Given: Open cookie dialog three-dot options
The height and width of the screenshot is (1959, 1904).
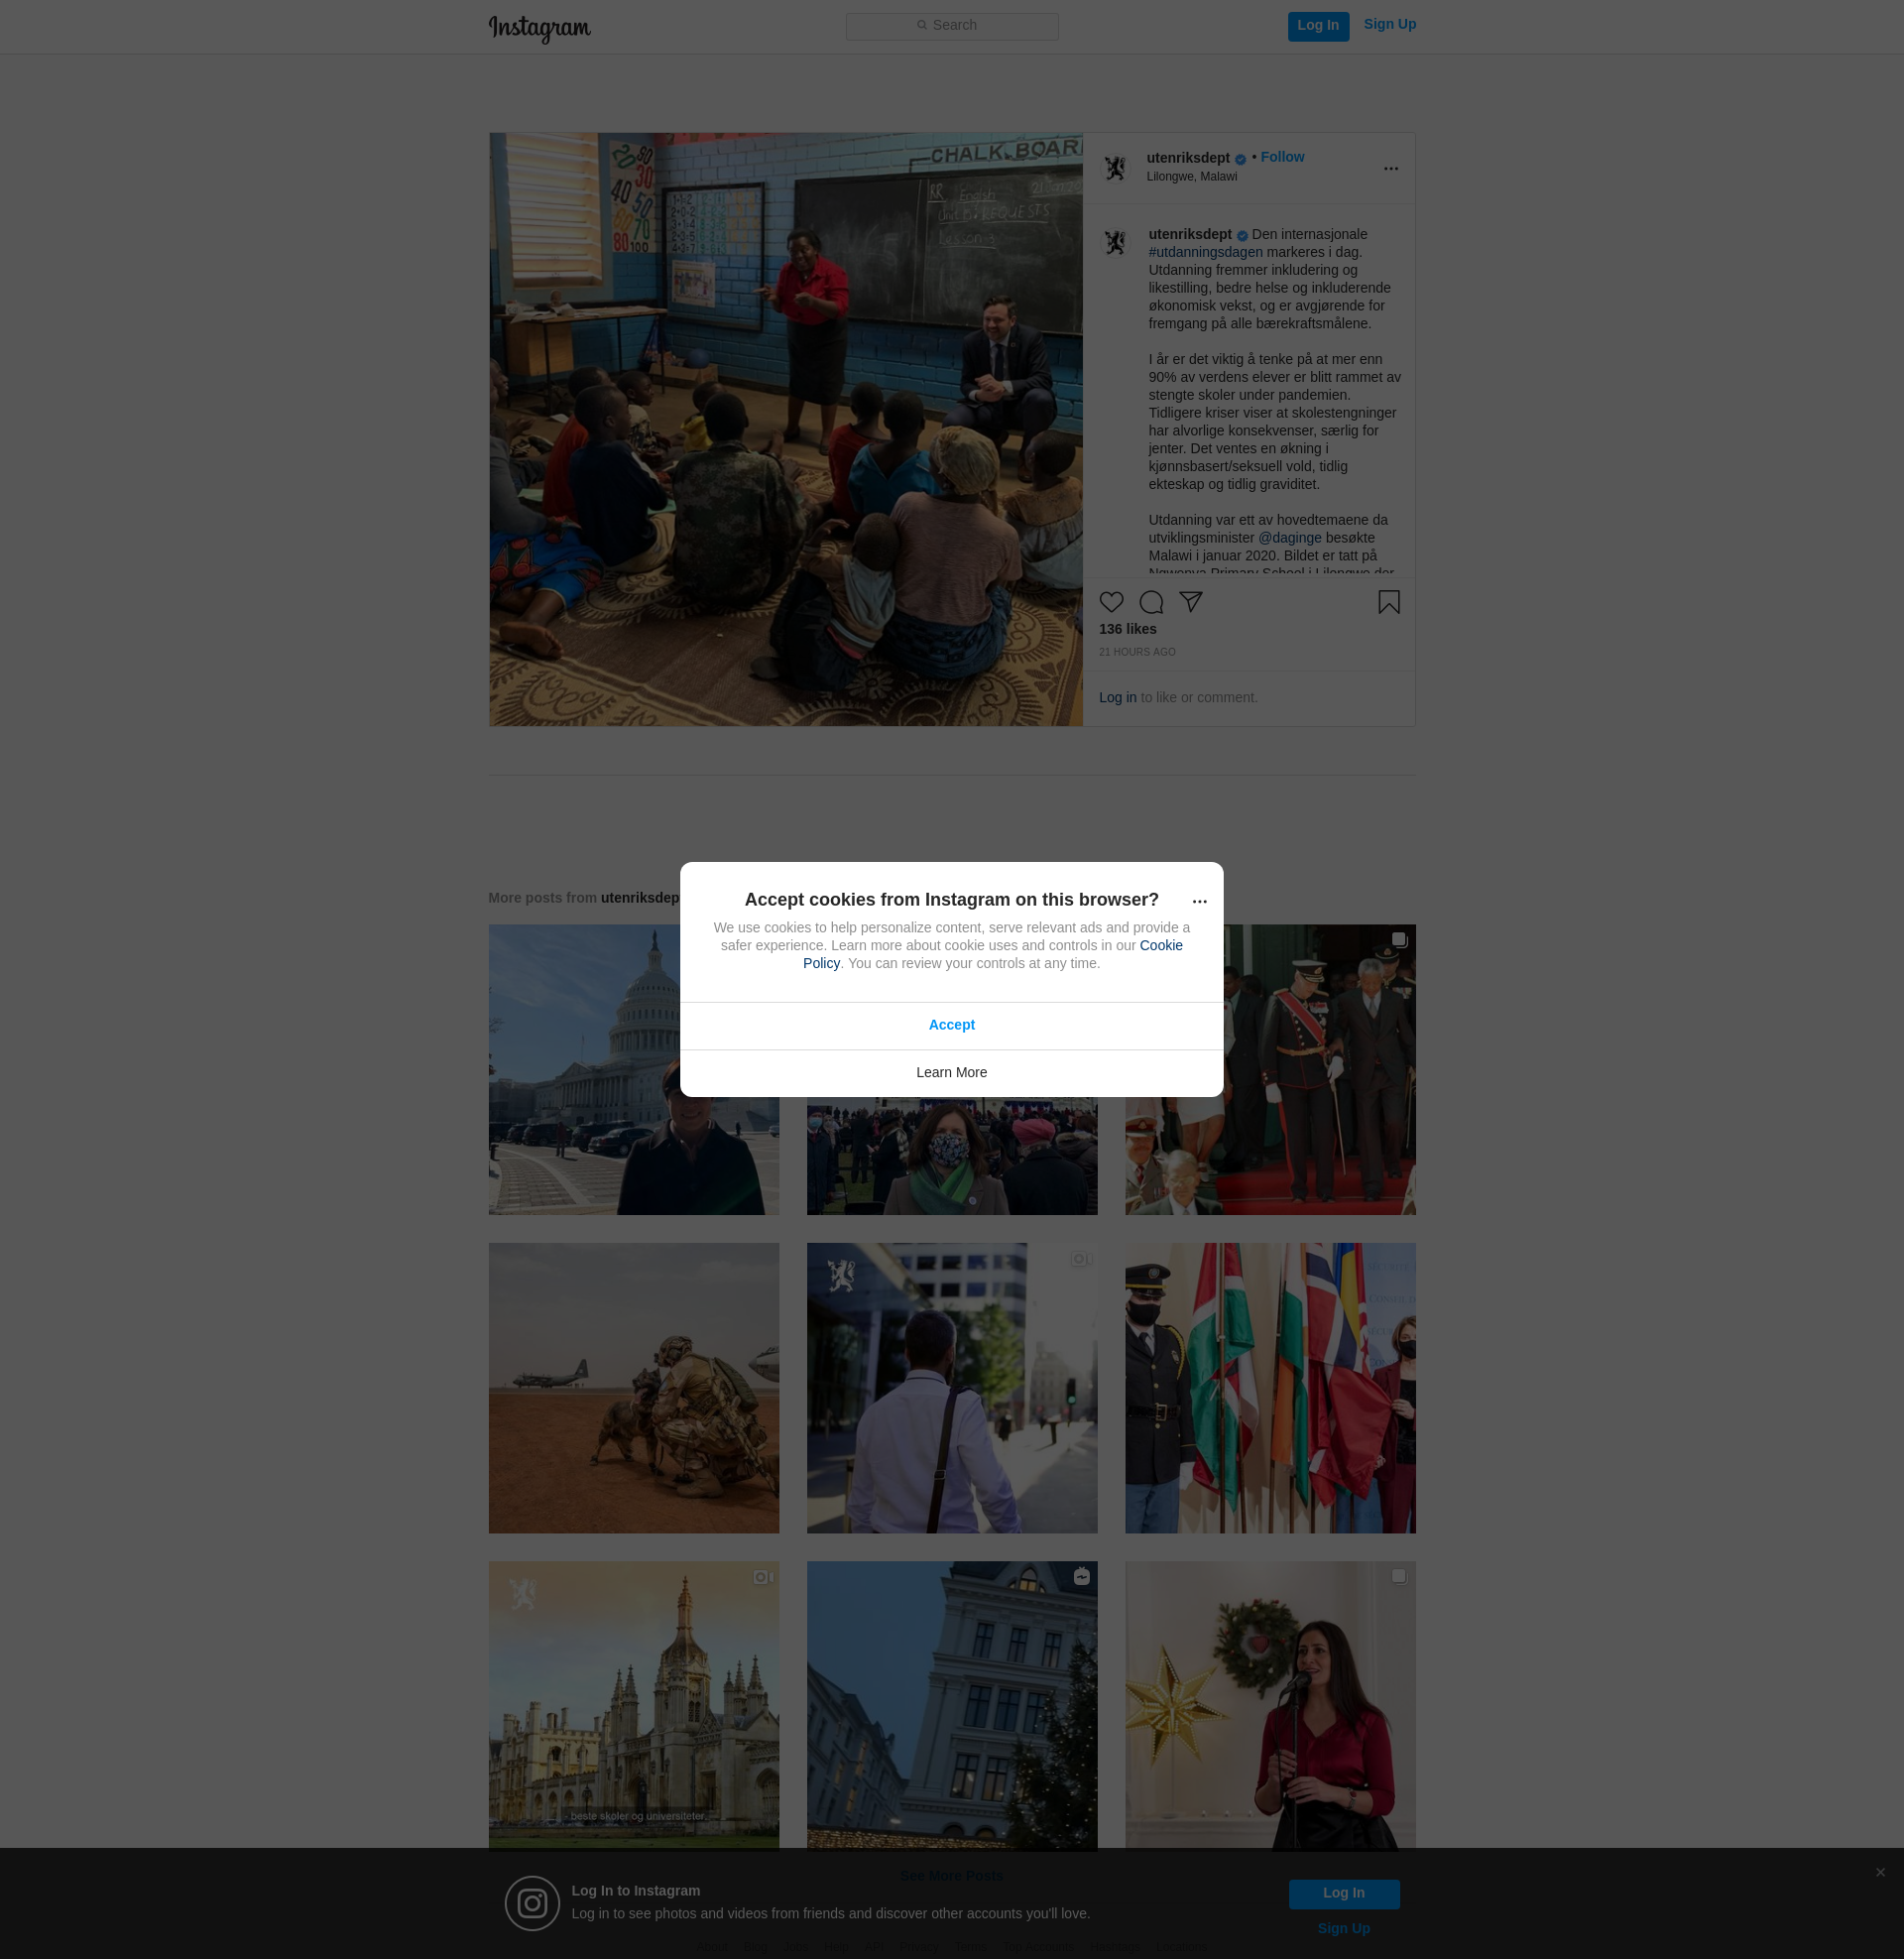Looking at the screenshot, I should [1199, 901].
